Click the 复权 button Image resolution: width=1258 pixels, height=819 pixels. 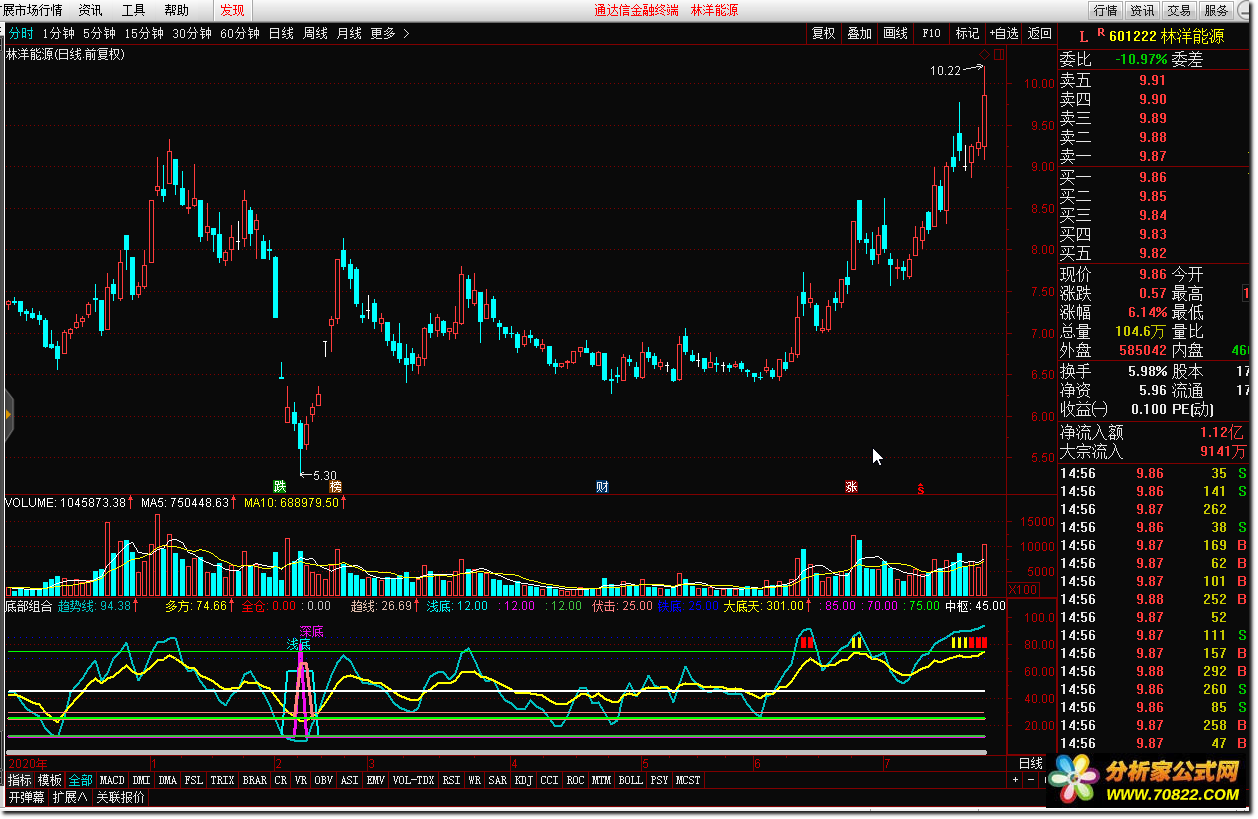tap(824, 33)
